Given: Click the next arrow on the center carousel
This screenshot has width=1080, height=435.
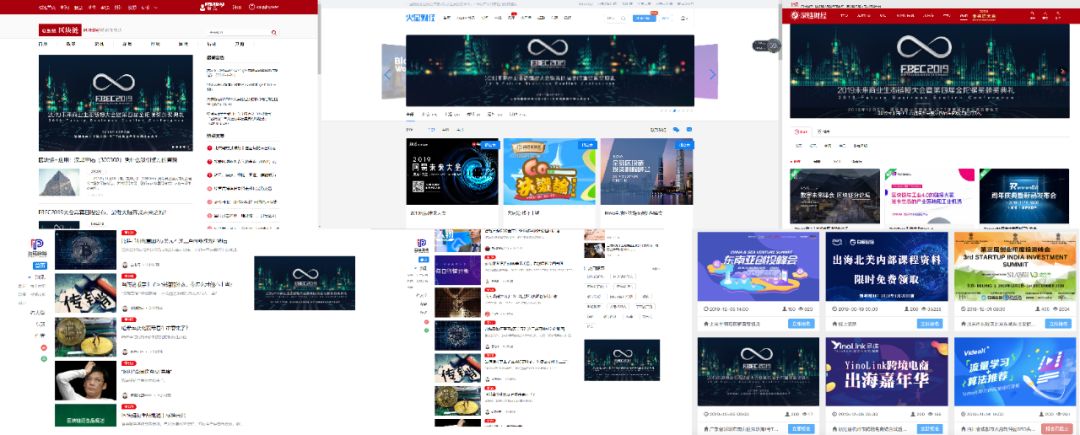Looking at the screenshot, I should [712, 74].
